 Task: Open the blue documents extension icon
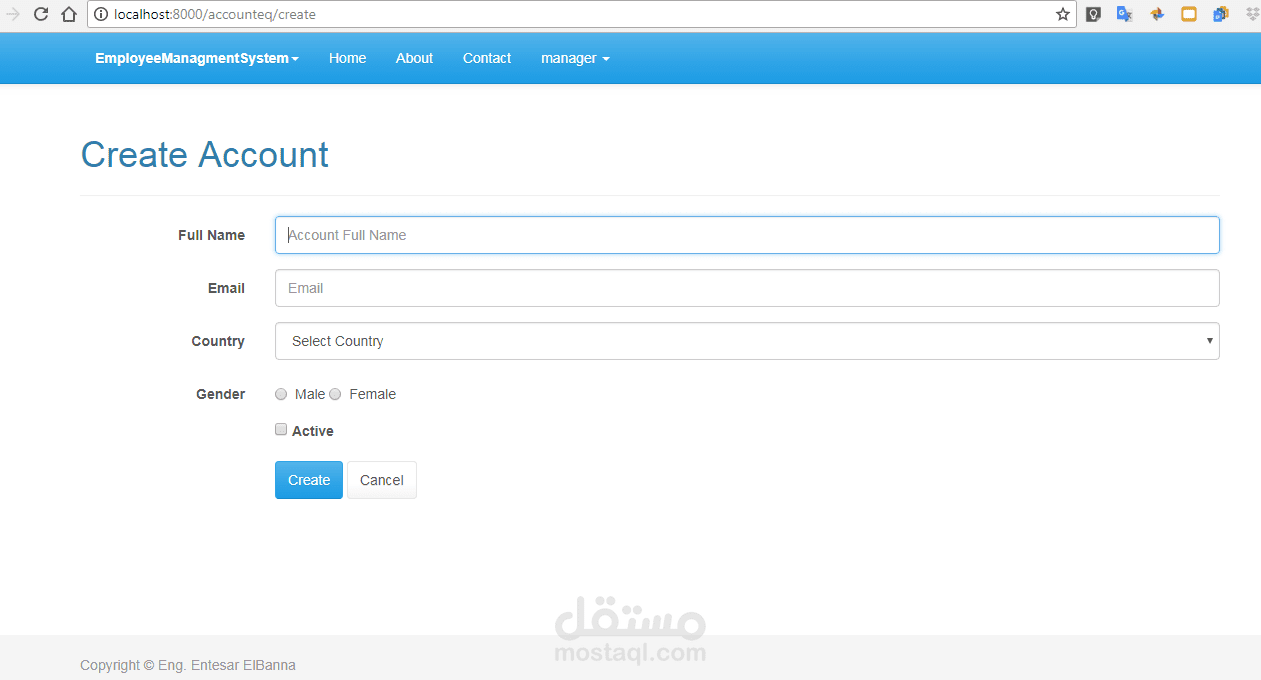(1221, 14)
